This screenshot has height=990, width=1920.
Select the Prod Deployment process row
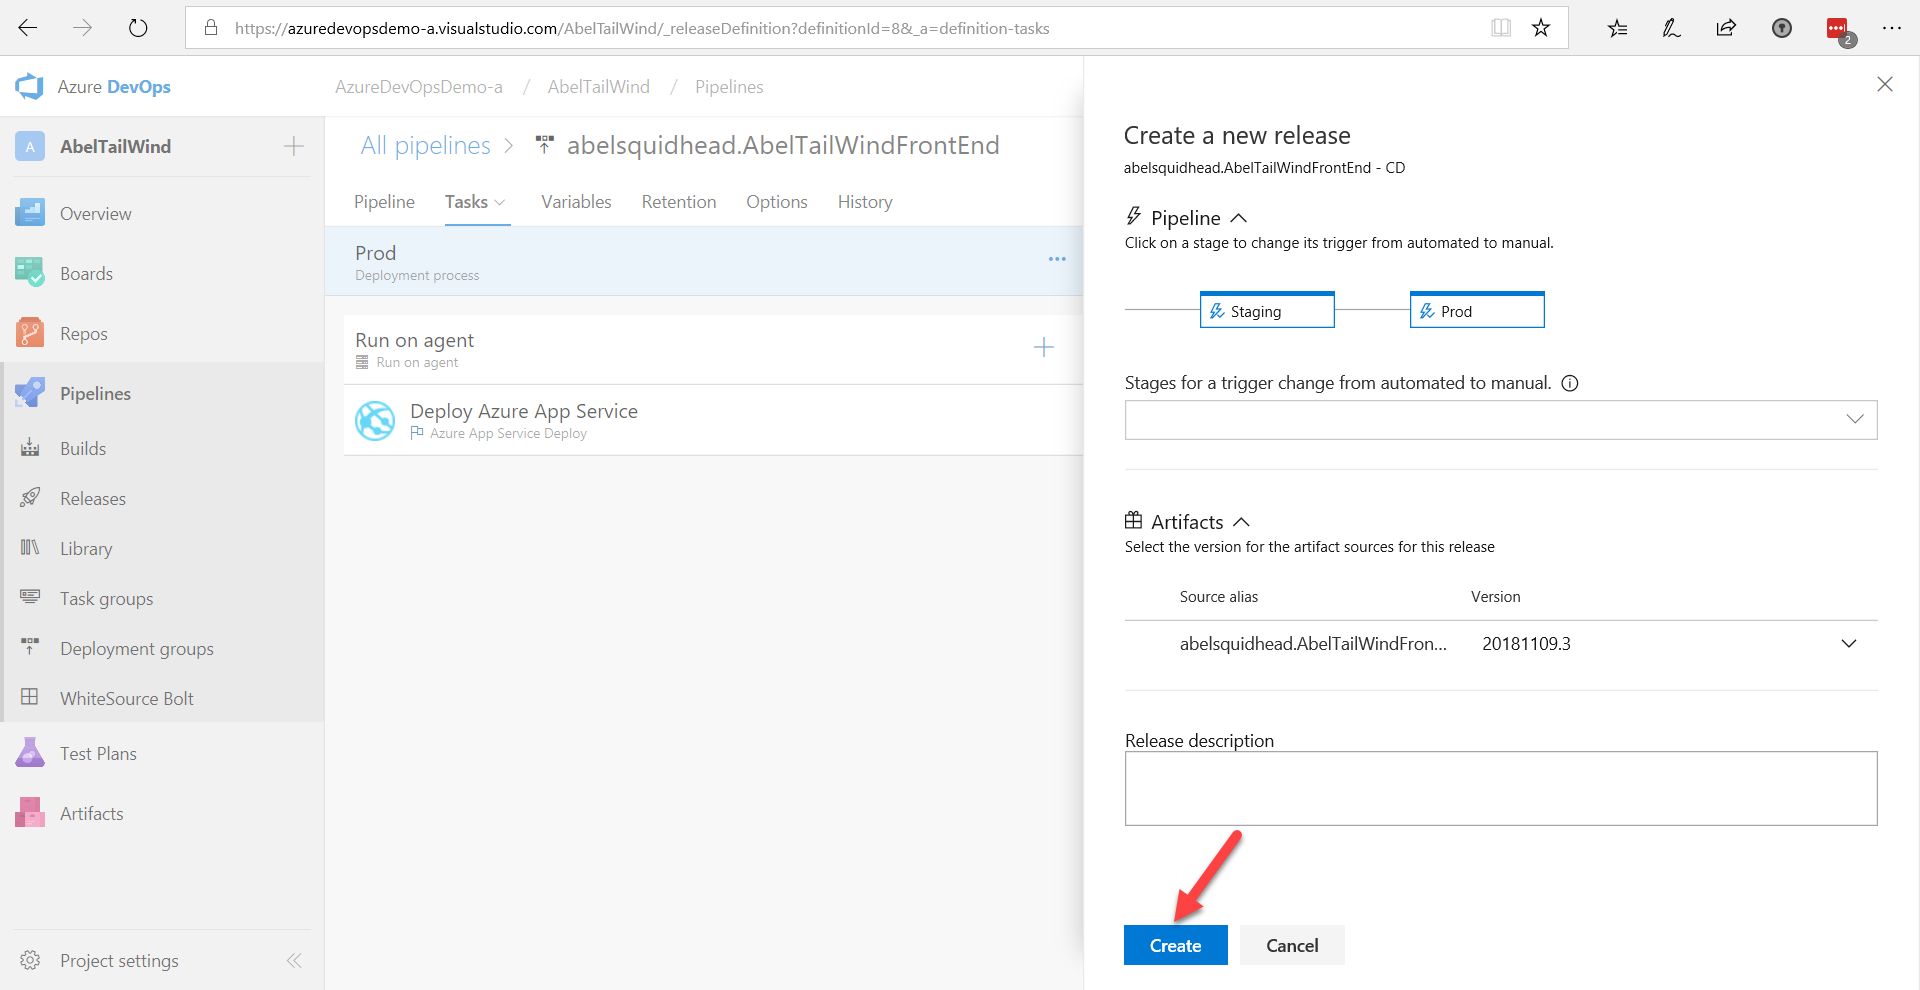point(704,261)
